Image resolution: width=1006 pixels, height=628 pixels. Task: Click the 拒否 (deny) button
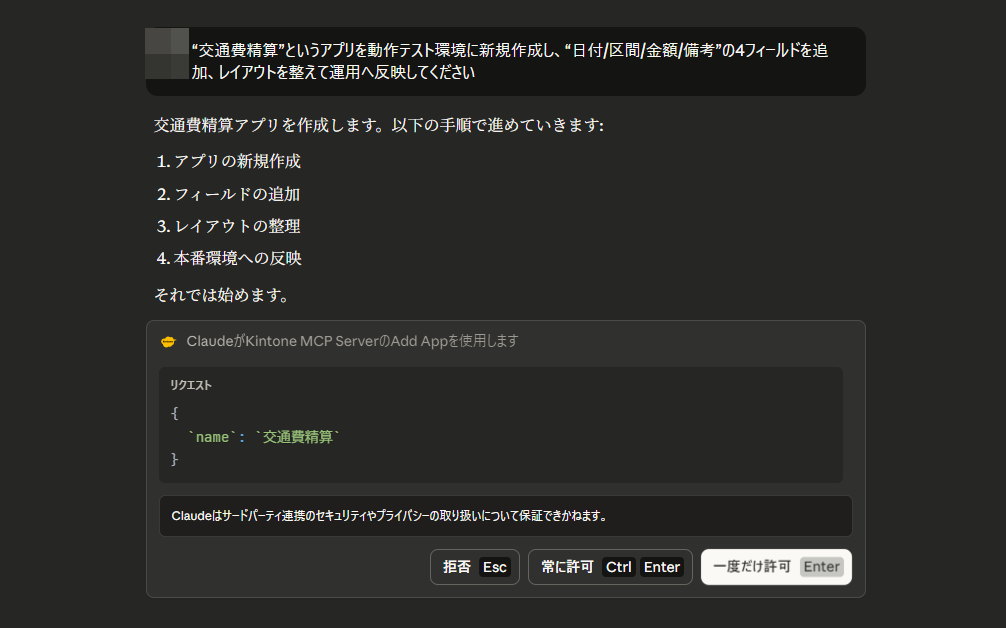[474, 567]
